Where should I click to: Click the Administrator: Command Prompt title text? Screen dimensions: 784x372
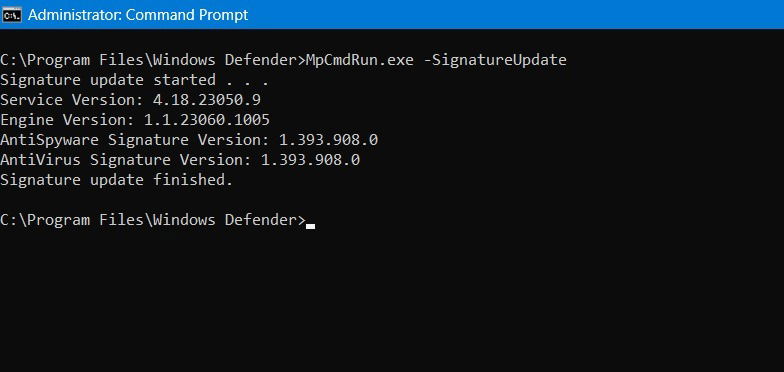138,15
